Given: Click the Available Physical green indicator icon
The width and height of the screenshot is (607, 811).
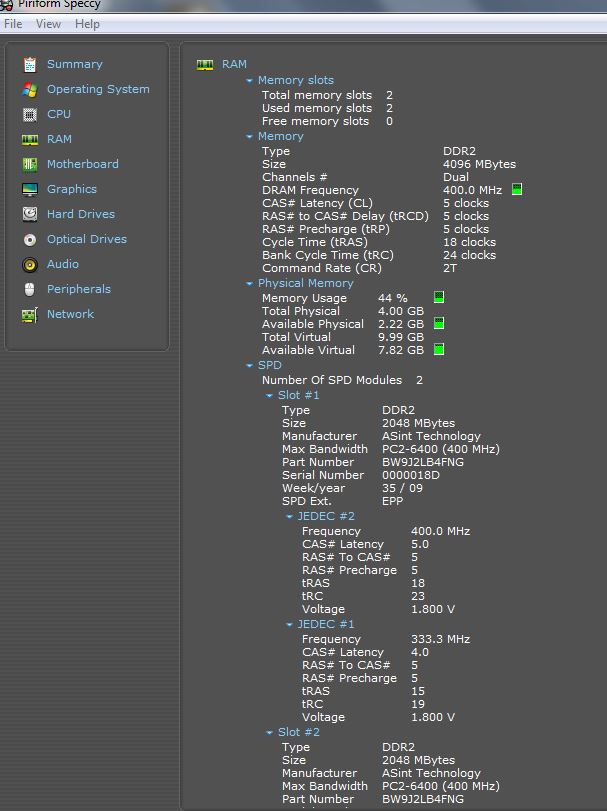Looking at the screenshot, I should pyautogui.click(x=438, y=323).
